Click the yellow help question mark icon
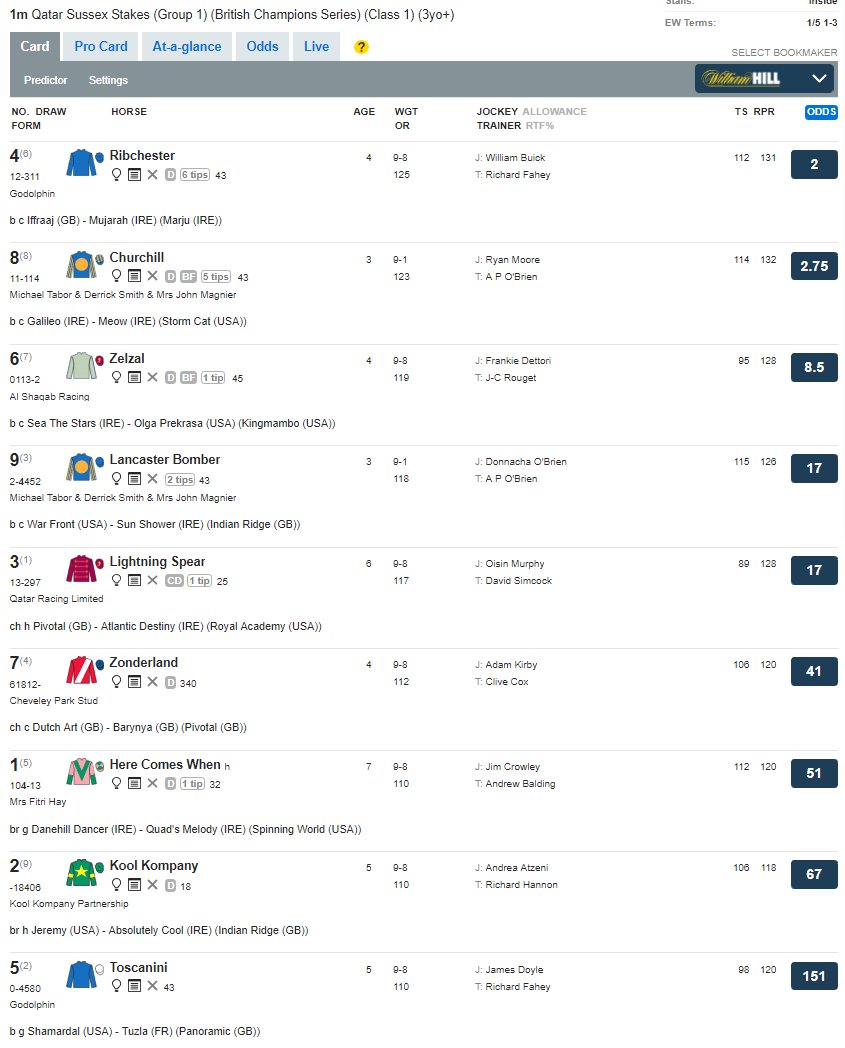Image resolution: width=845 pixels, height=1048 pixels. point(361,47)
